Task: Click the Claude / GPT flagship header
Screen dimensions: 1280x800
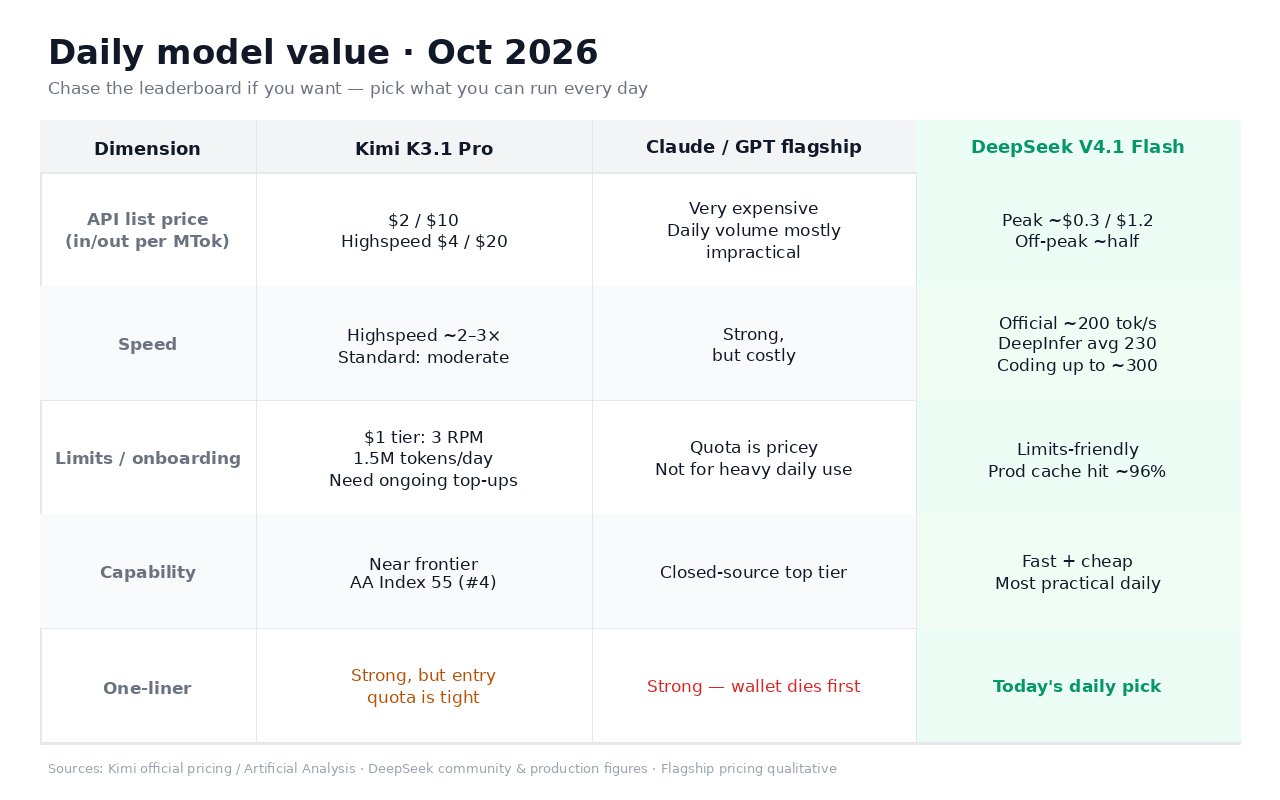Action: point(754,147)
